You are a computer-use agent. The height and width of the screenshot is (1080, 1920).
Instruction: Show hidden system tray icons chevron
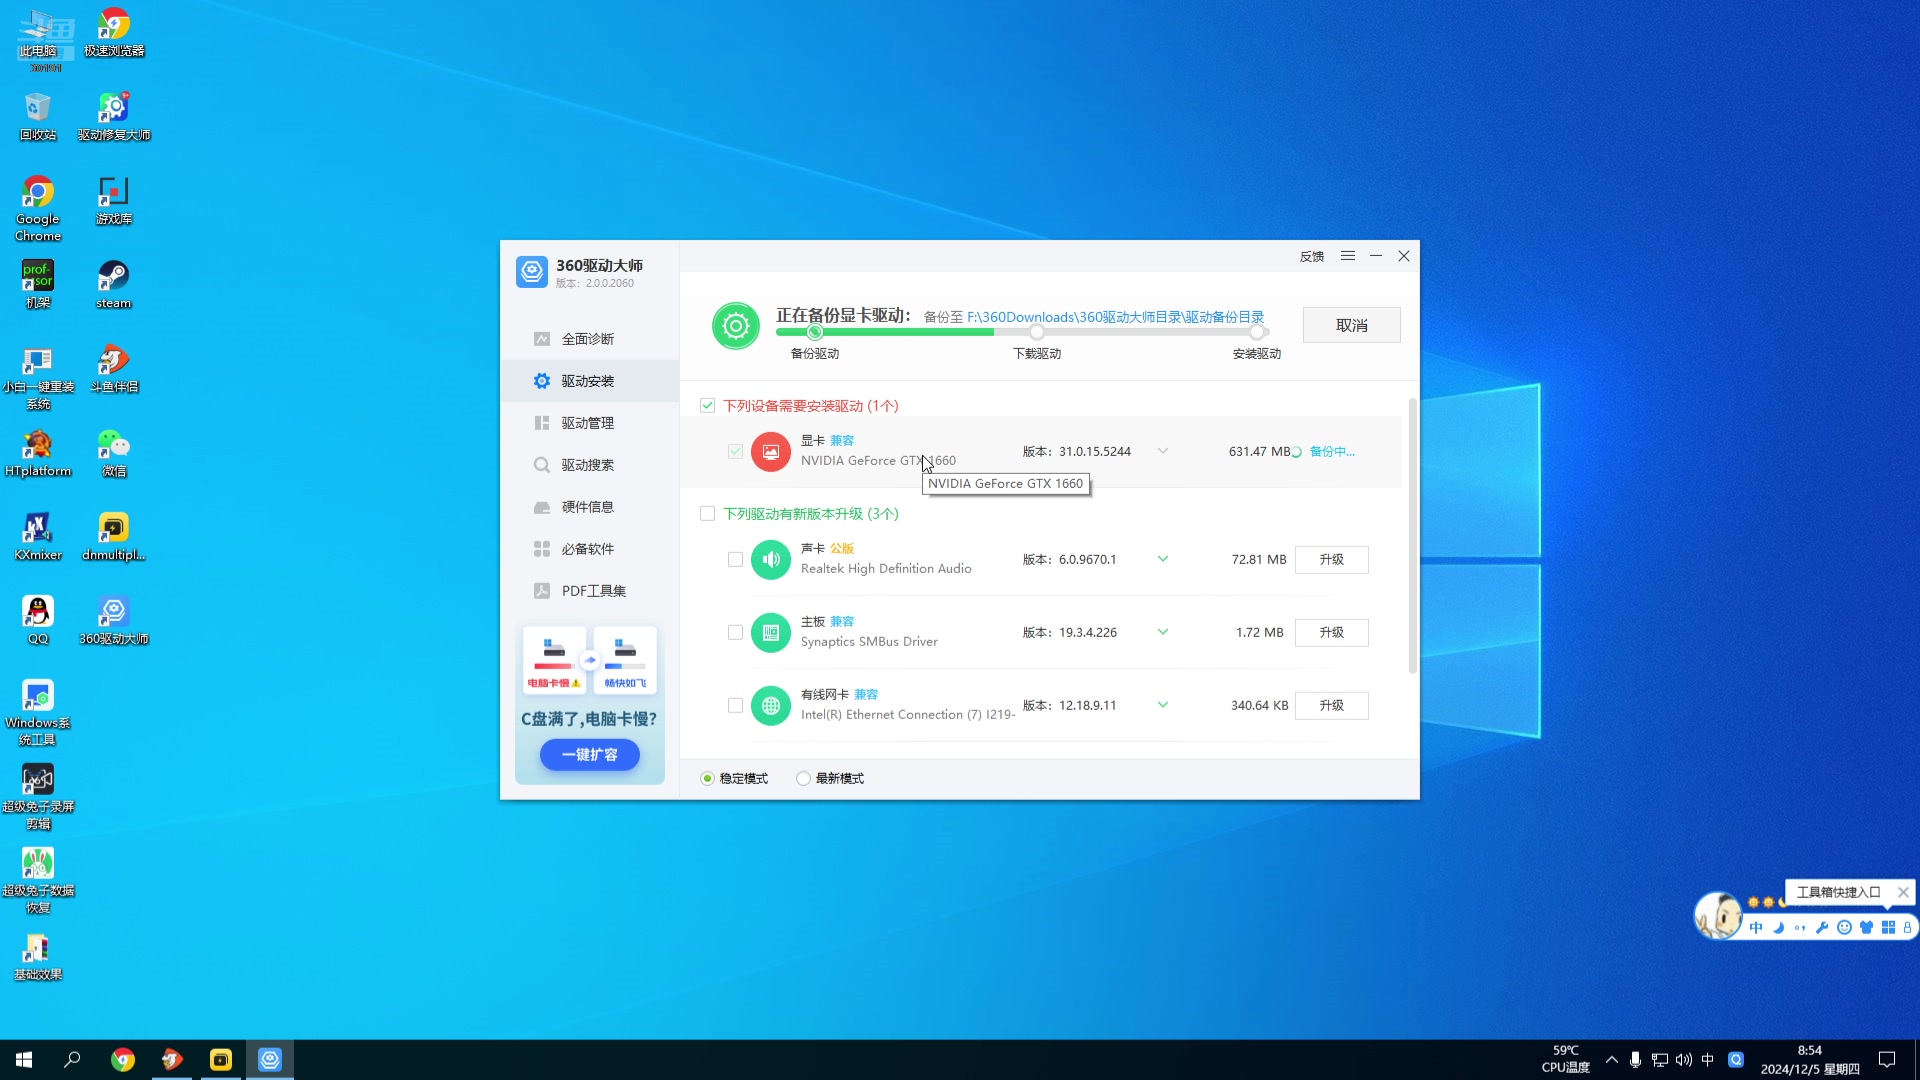1611,1059
